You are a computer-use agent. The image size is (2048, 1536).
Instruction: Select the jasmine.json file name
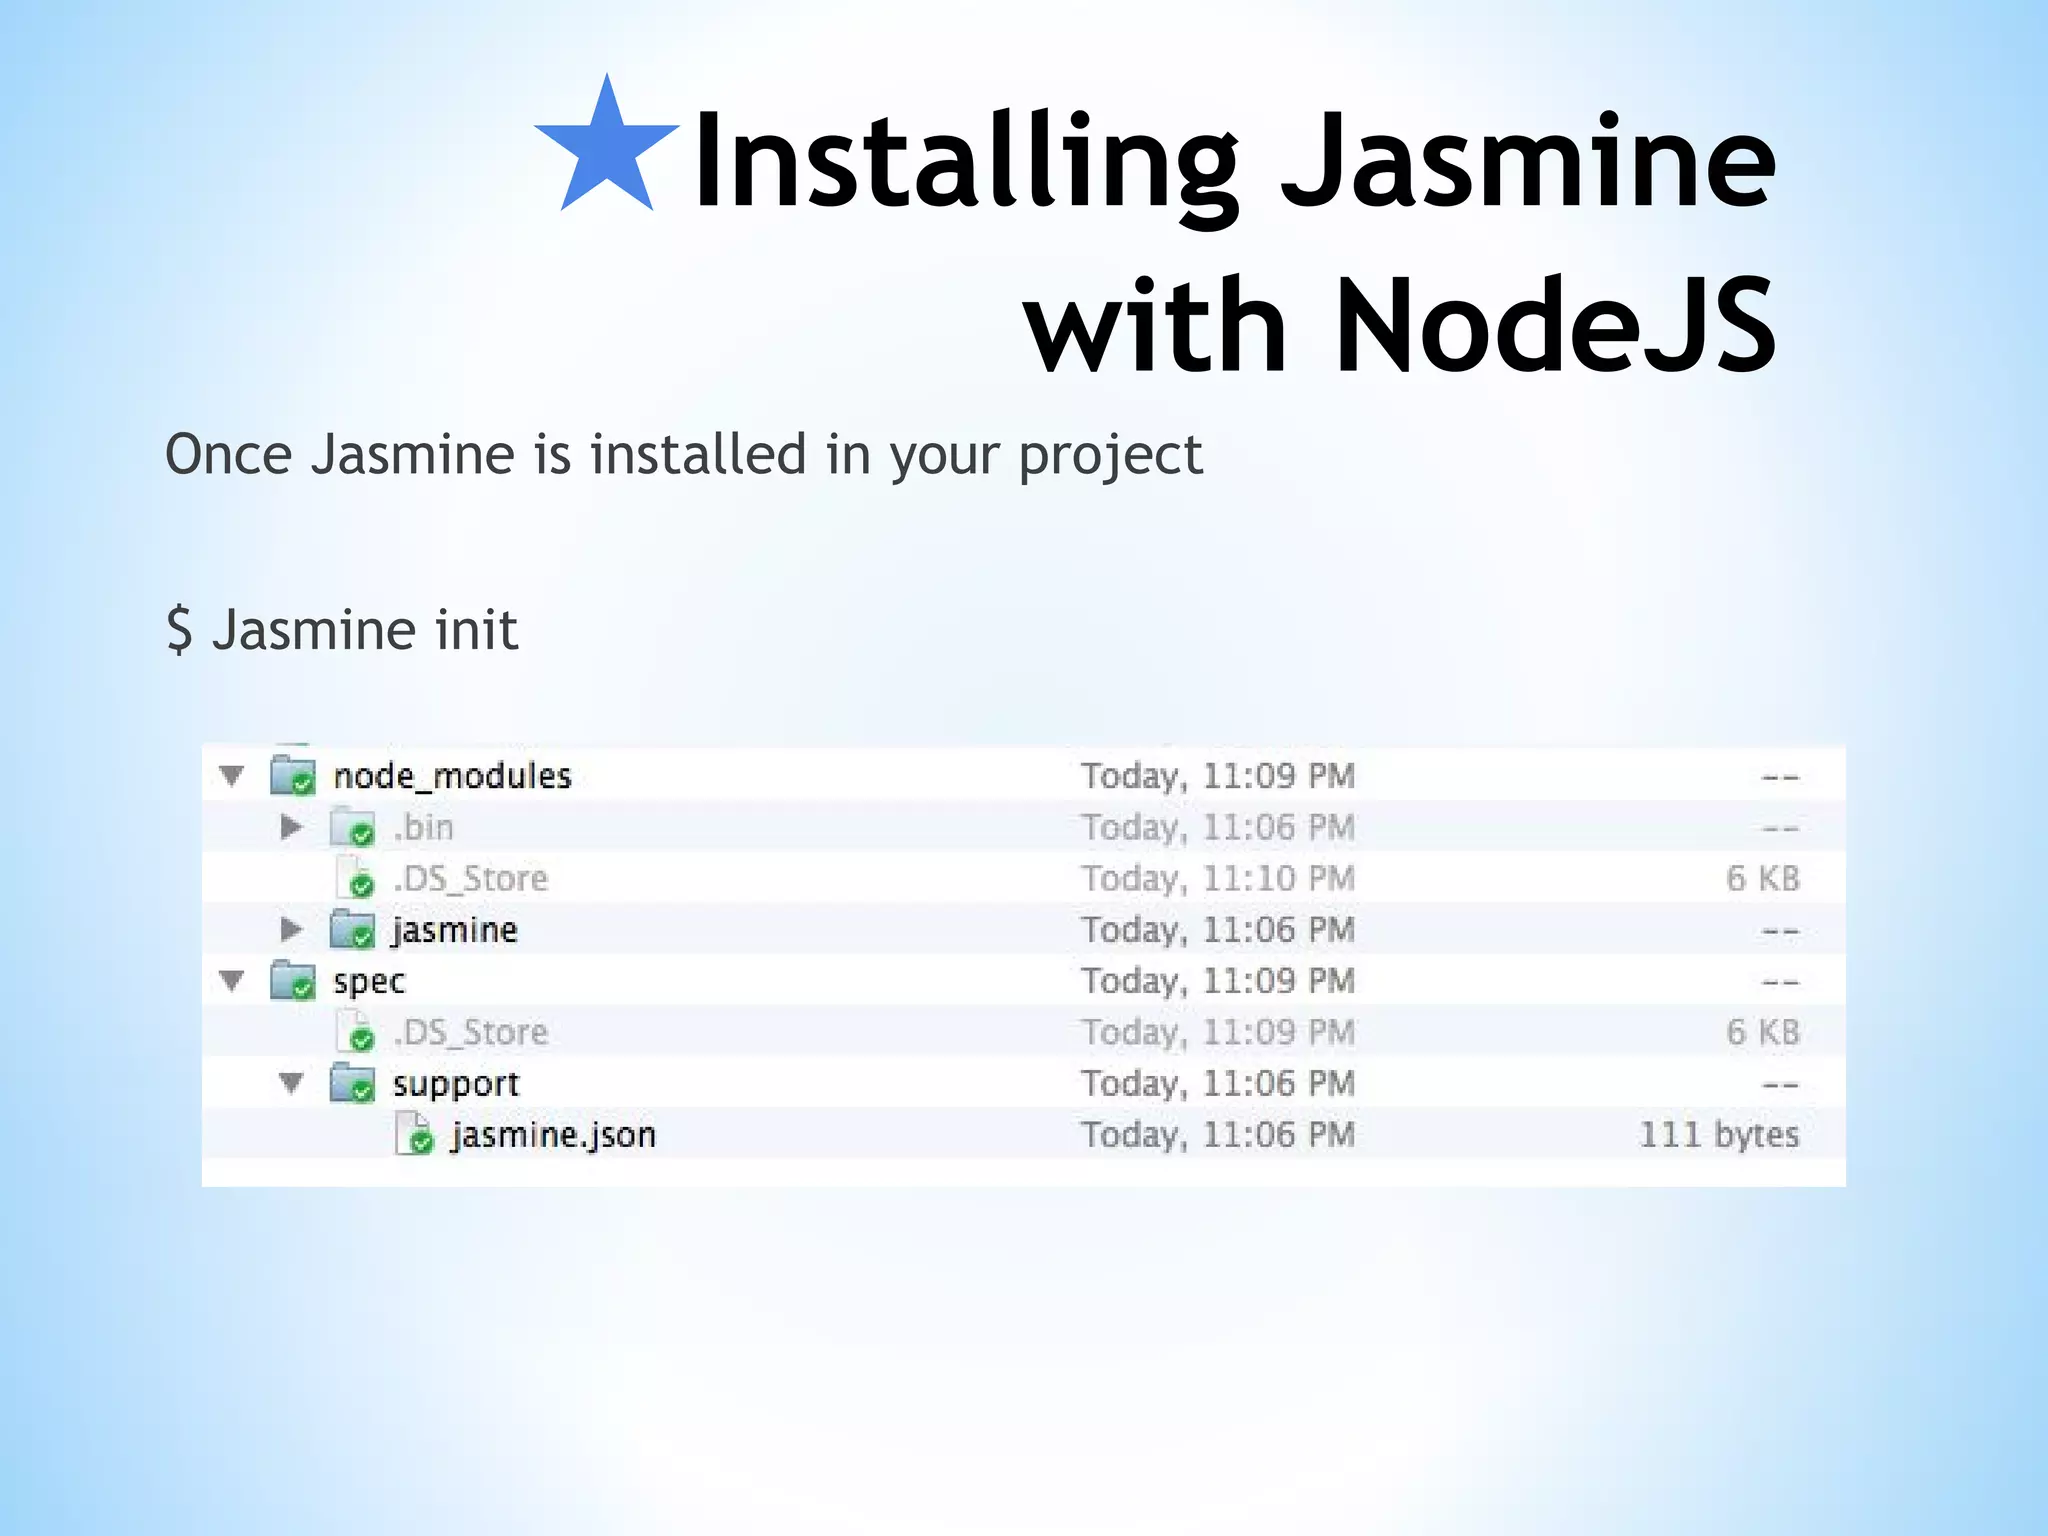tap(553, 1135)
